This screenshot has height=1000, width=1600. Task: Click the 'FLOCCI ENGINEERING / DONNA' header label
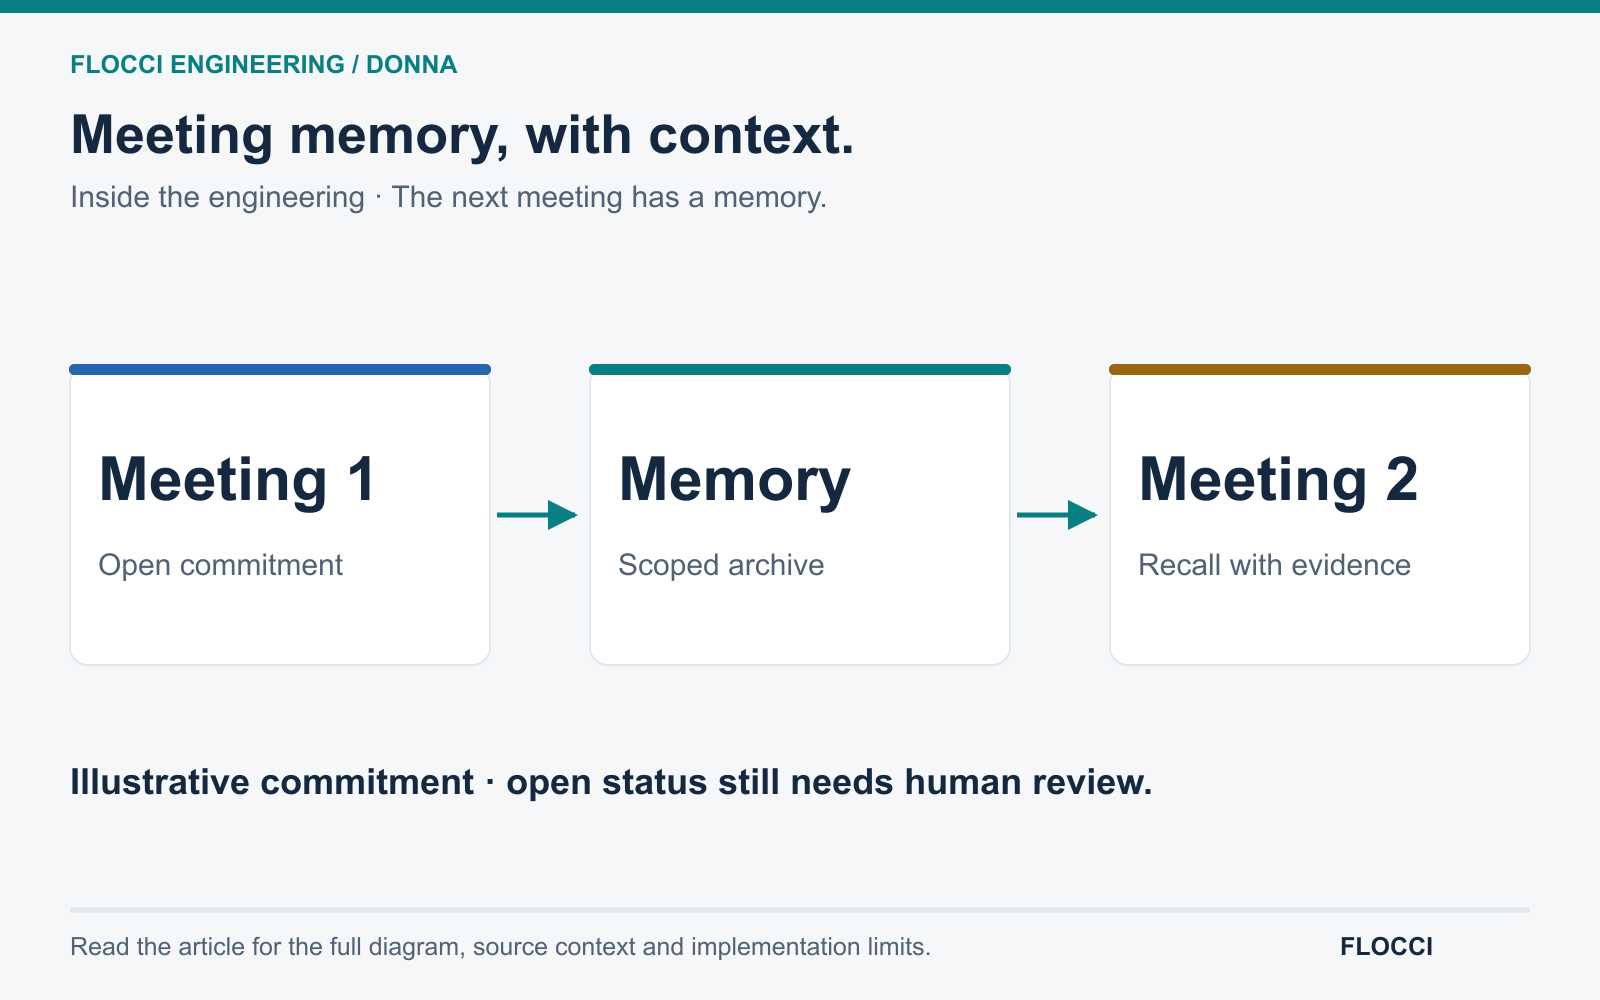(264, 65)
